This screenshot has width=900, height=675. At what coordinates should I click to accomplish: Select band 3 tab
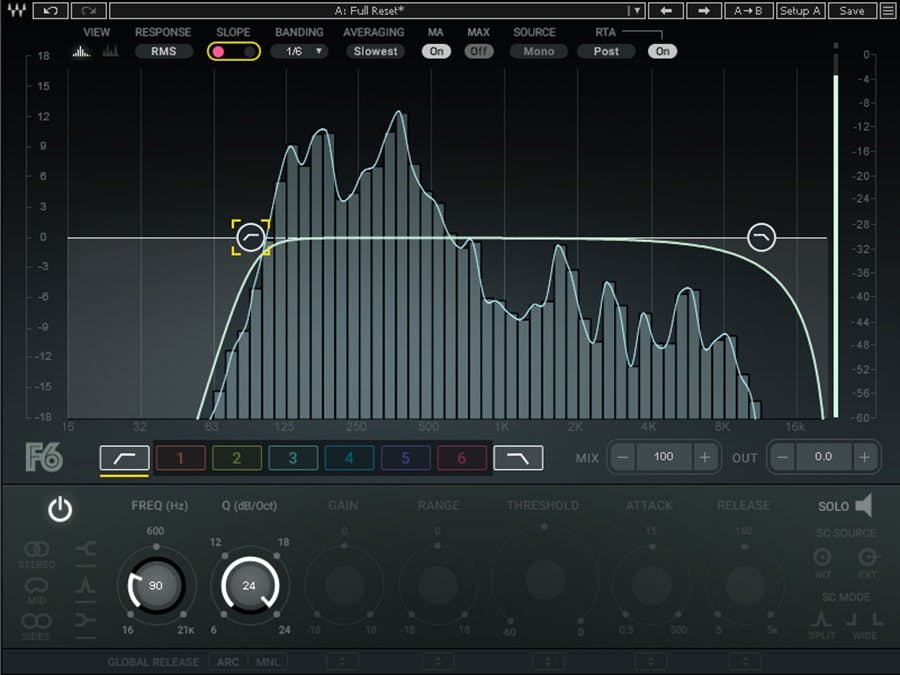293,458
